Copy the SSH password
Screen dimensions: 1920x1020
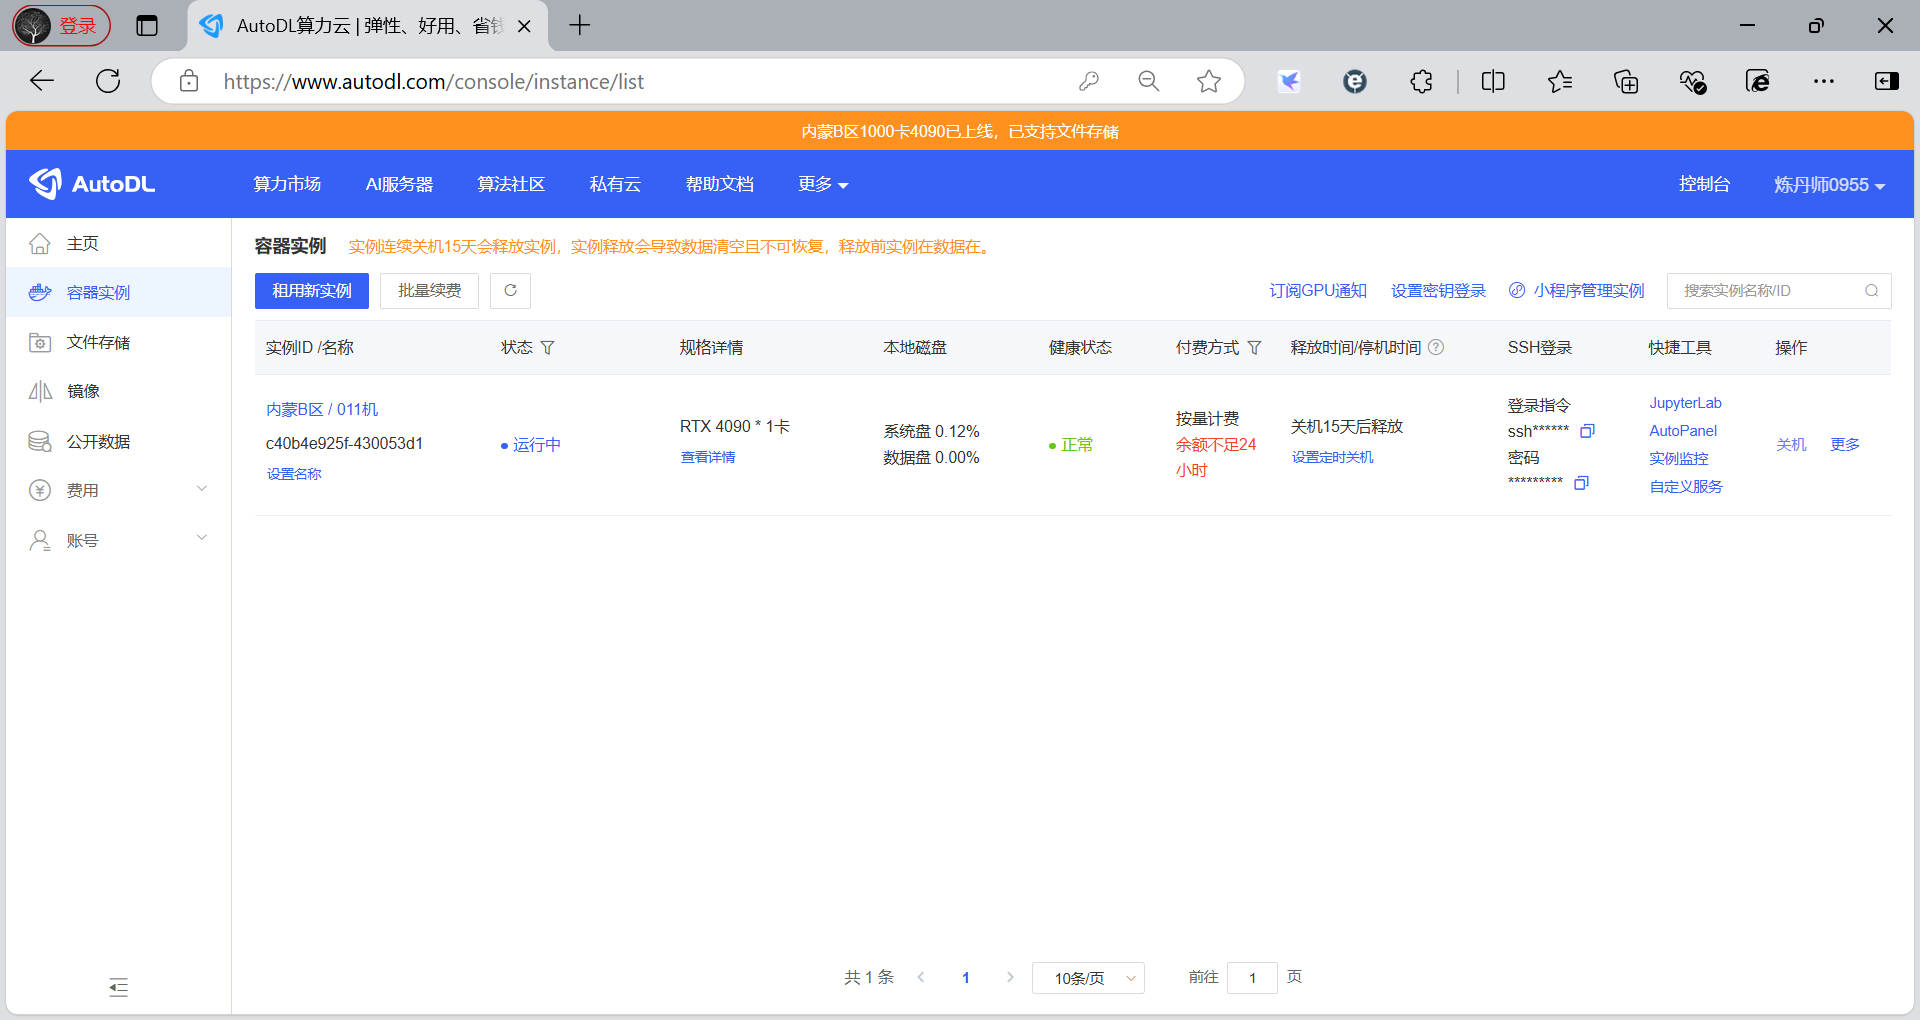1581,483
